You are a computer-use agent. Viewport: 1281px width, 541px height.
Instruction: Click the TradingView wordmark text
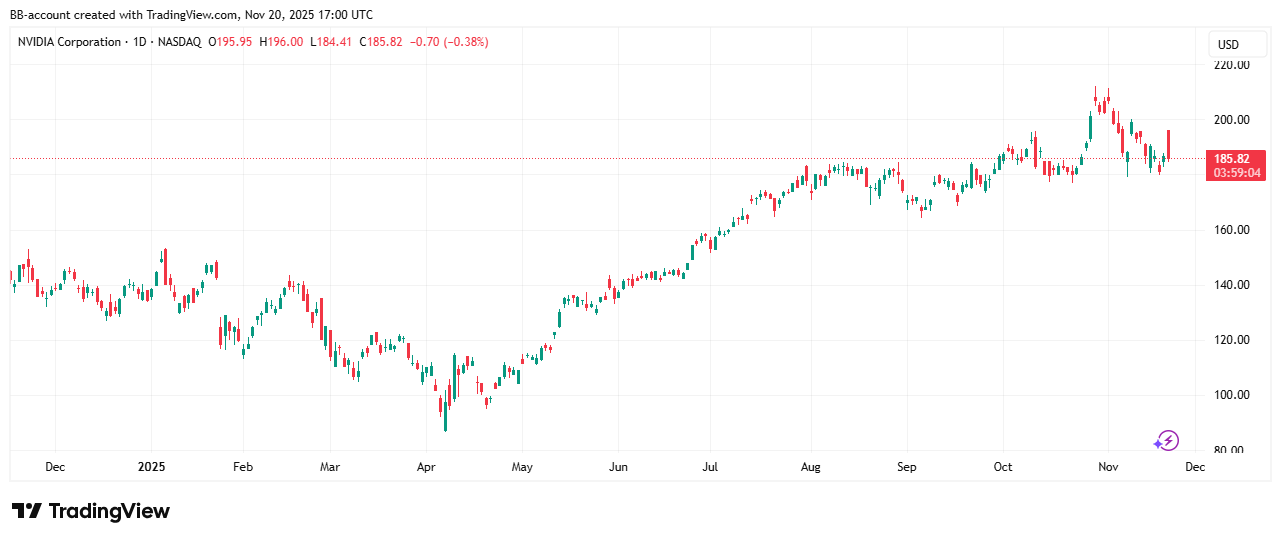pos(109,511)
